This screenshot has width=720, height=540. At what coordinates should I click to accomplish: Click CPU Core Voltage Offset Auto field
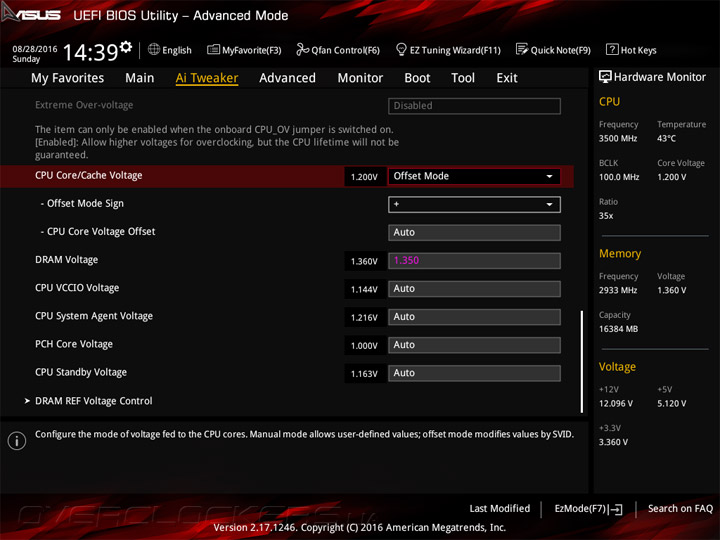(474, 232)
